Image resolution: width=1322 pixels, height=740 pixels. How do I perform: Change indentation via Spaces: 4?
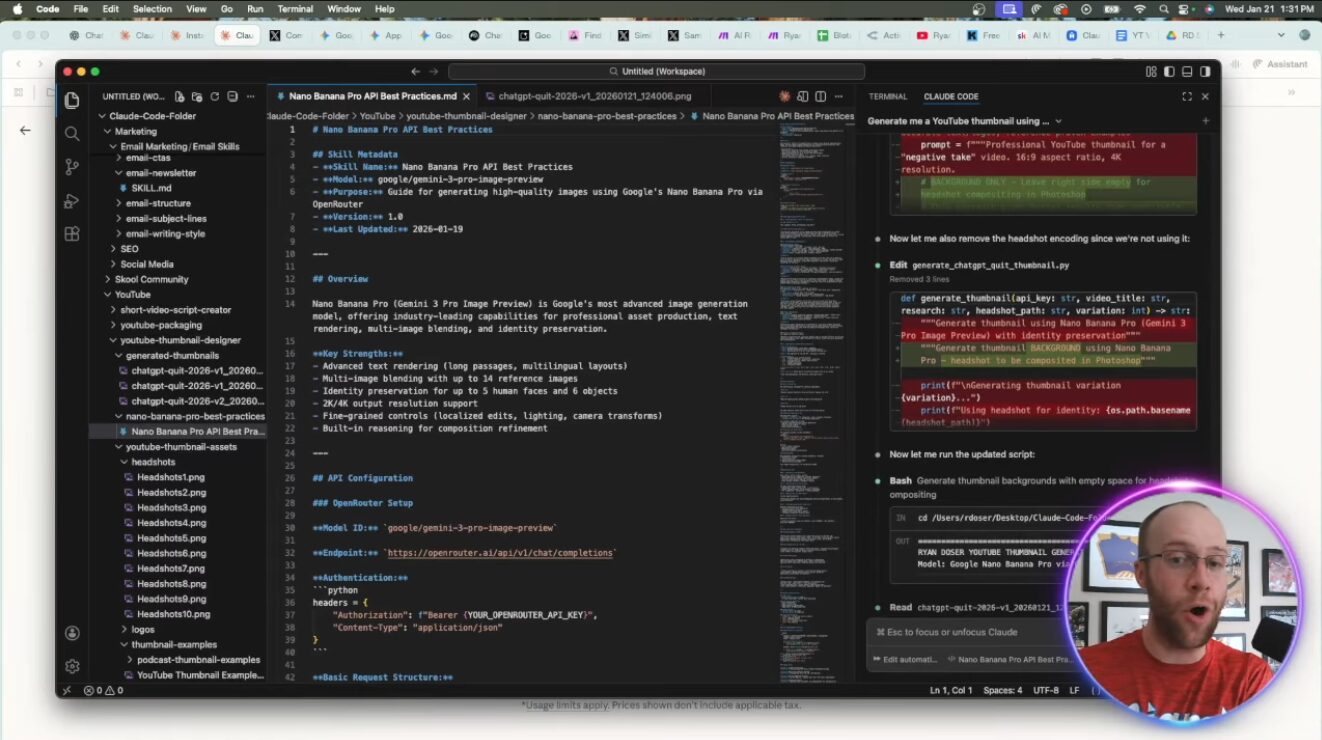(1002, 690)
